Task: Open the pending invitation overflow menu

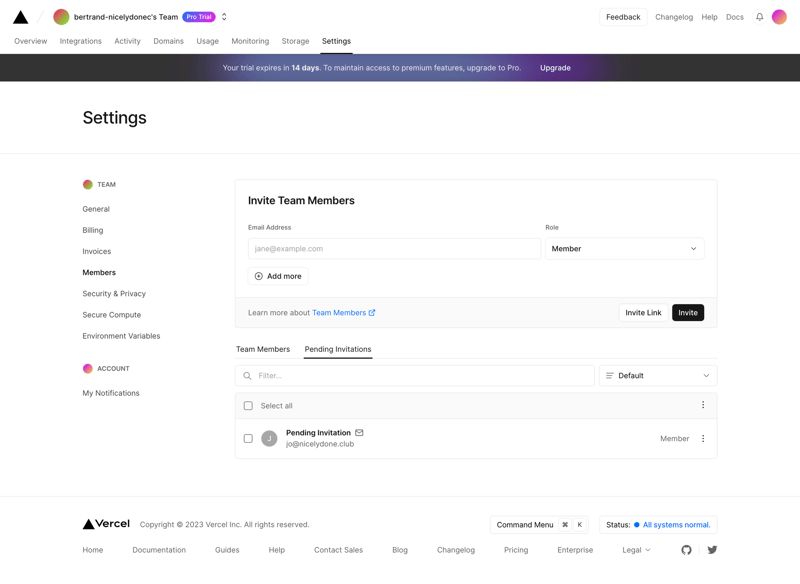Action: tap(702, 438)
